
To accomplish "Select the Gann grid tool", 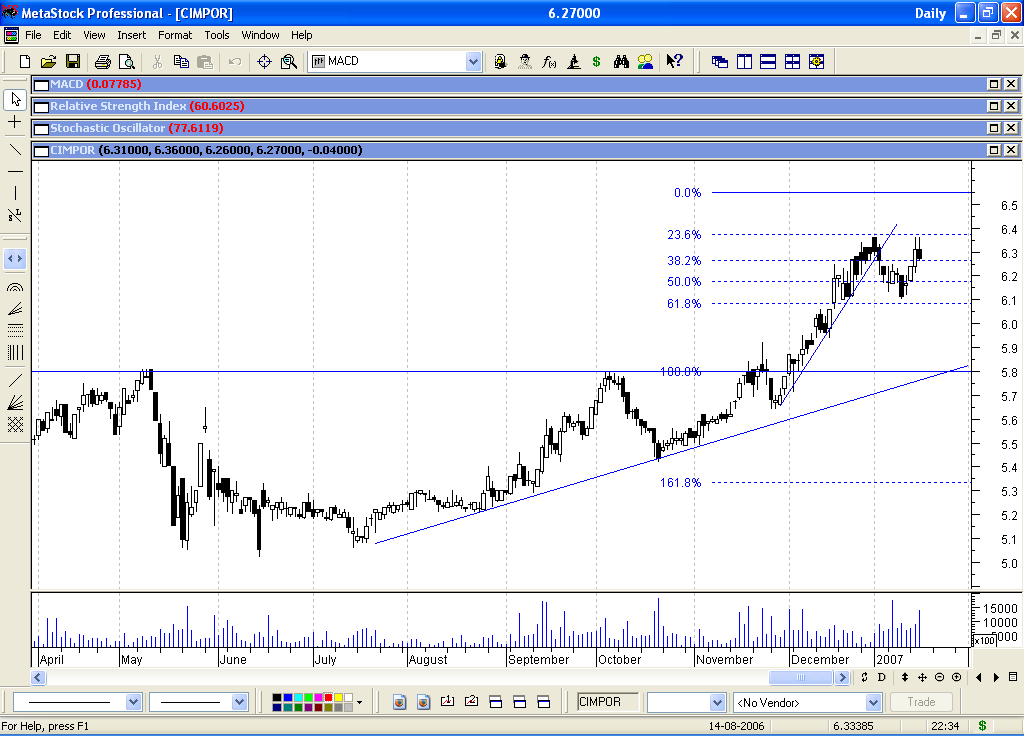I will (15, 424).
